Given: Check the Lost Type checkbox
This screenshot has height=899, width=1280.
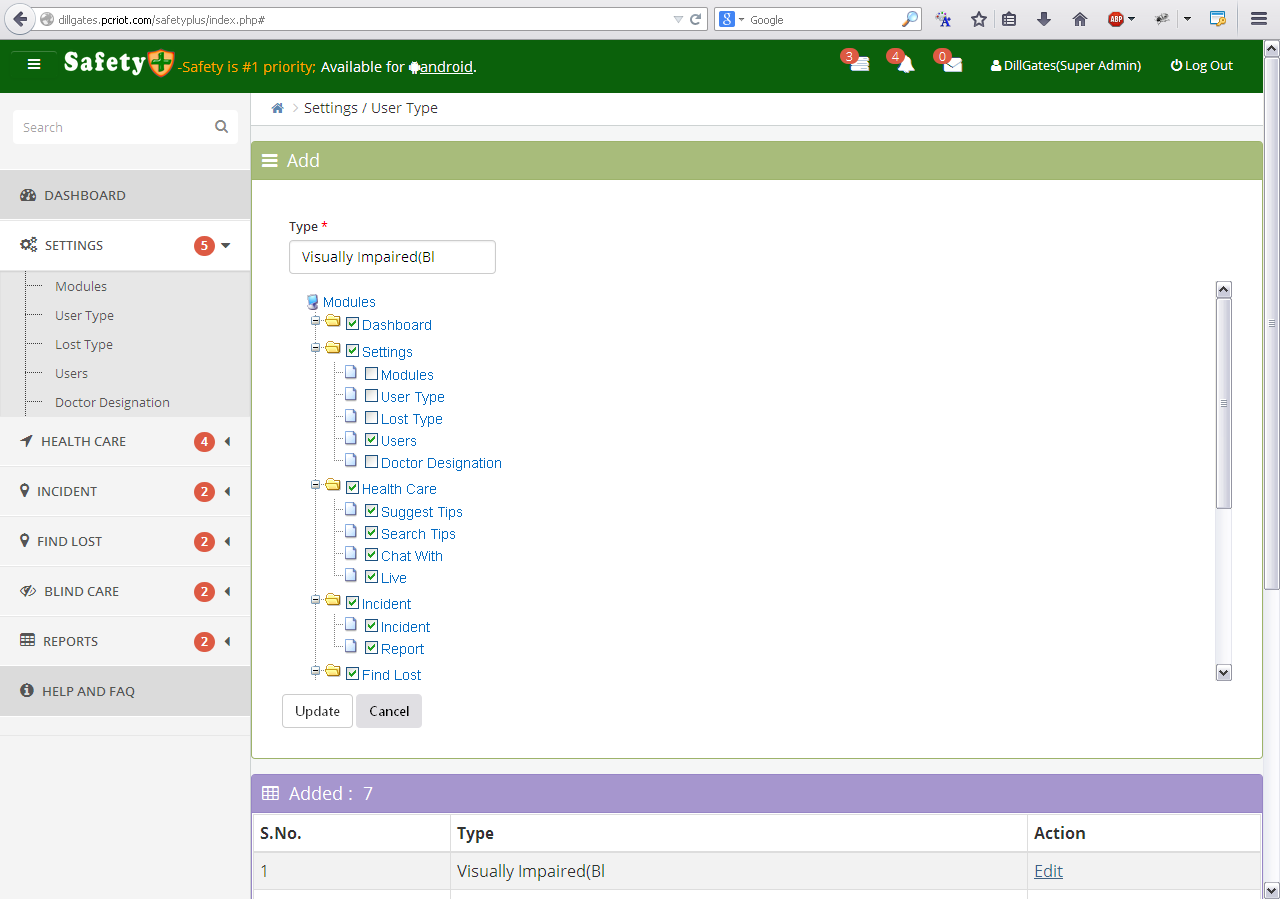Looking at the screenshot, I should point(371,418).
